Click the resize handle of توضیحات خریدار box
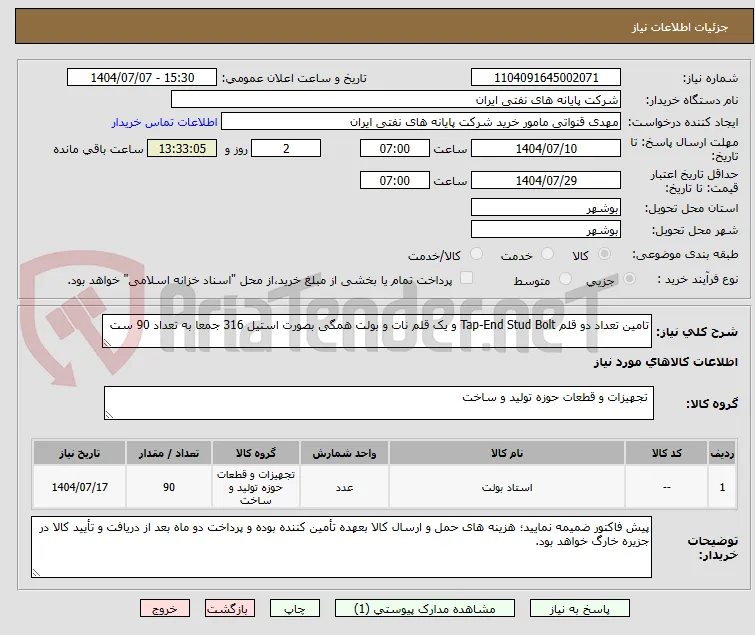 tap(36, 572)
